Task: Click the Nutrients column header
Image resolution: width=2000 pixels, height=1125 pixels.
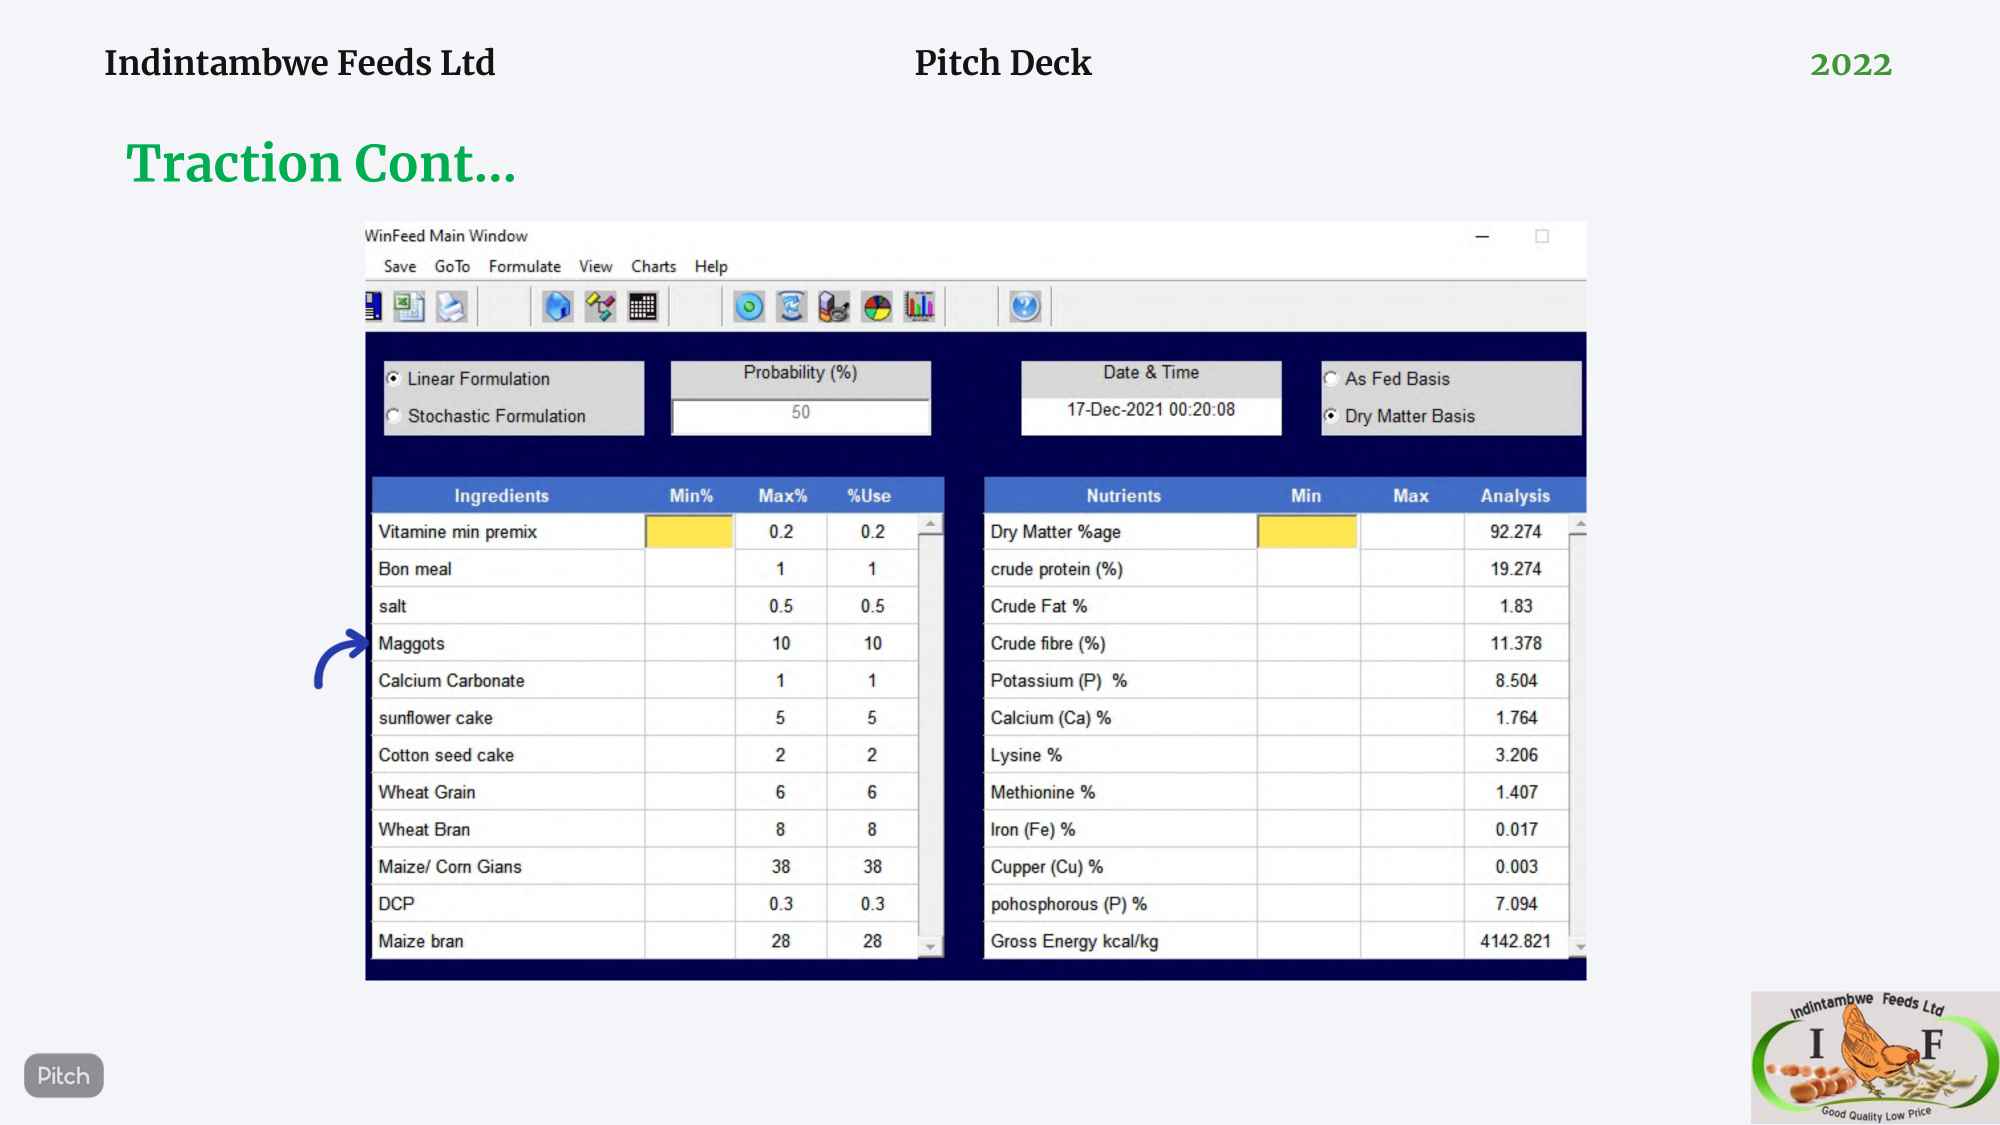Action: click(x=1123, y=496)
